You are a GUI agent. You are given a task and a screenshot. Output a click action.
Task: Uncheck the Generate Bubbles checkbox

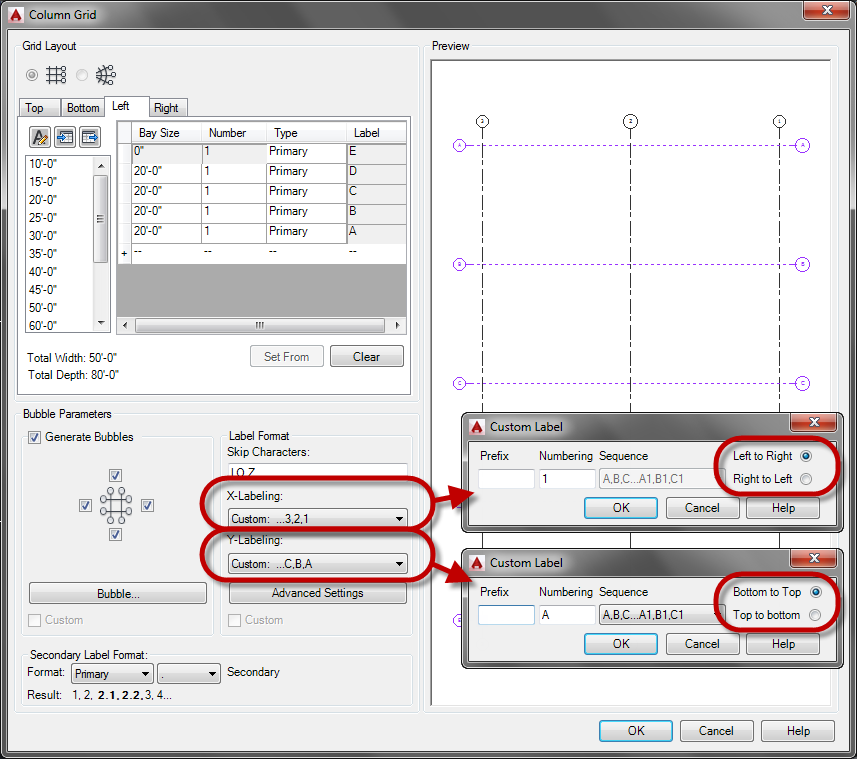pos(34,437)
